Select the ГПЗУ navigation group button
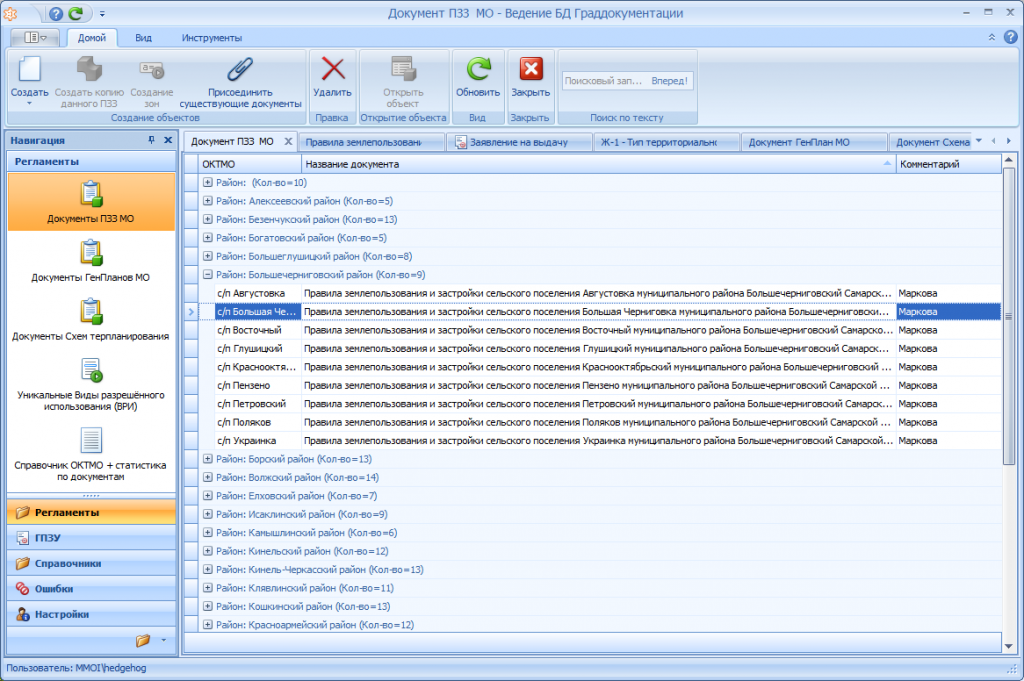Viewport: 1024px width, 681px height. pos(91,538)
